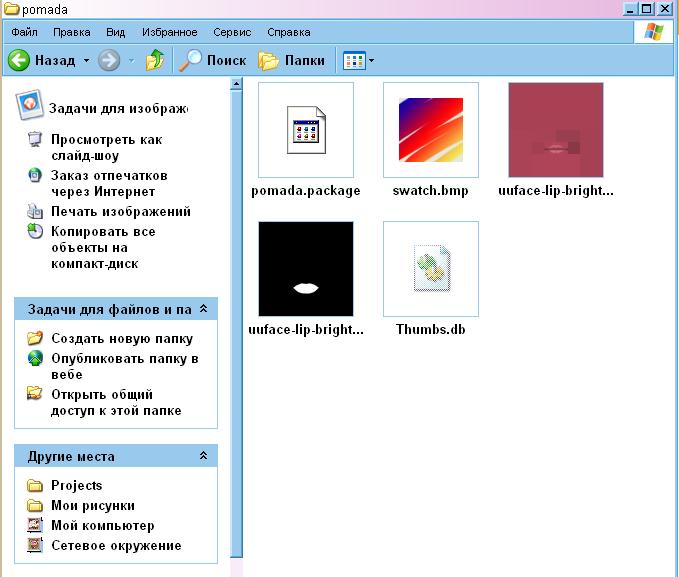Open the 'Мой компьютер' link
679x577 pixels.
[103, 525]
